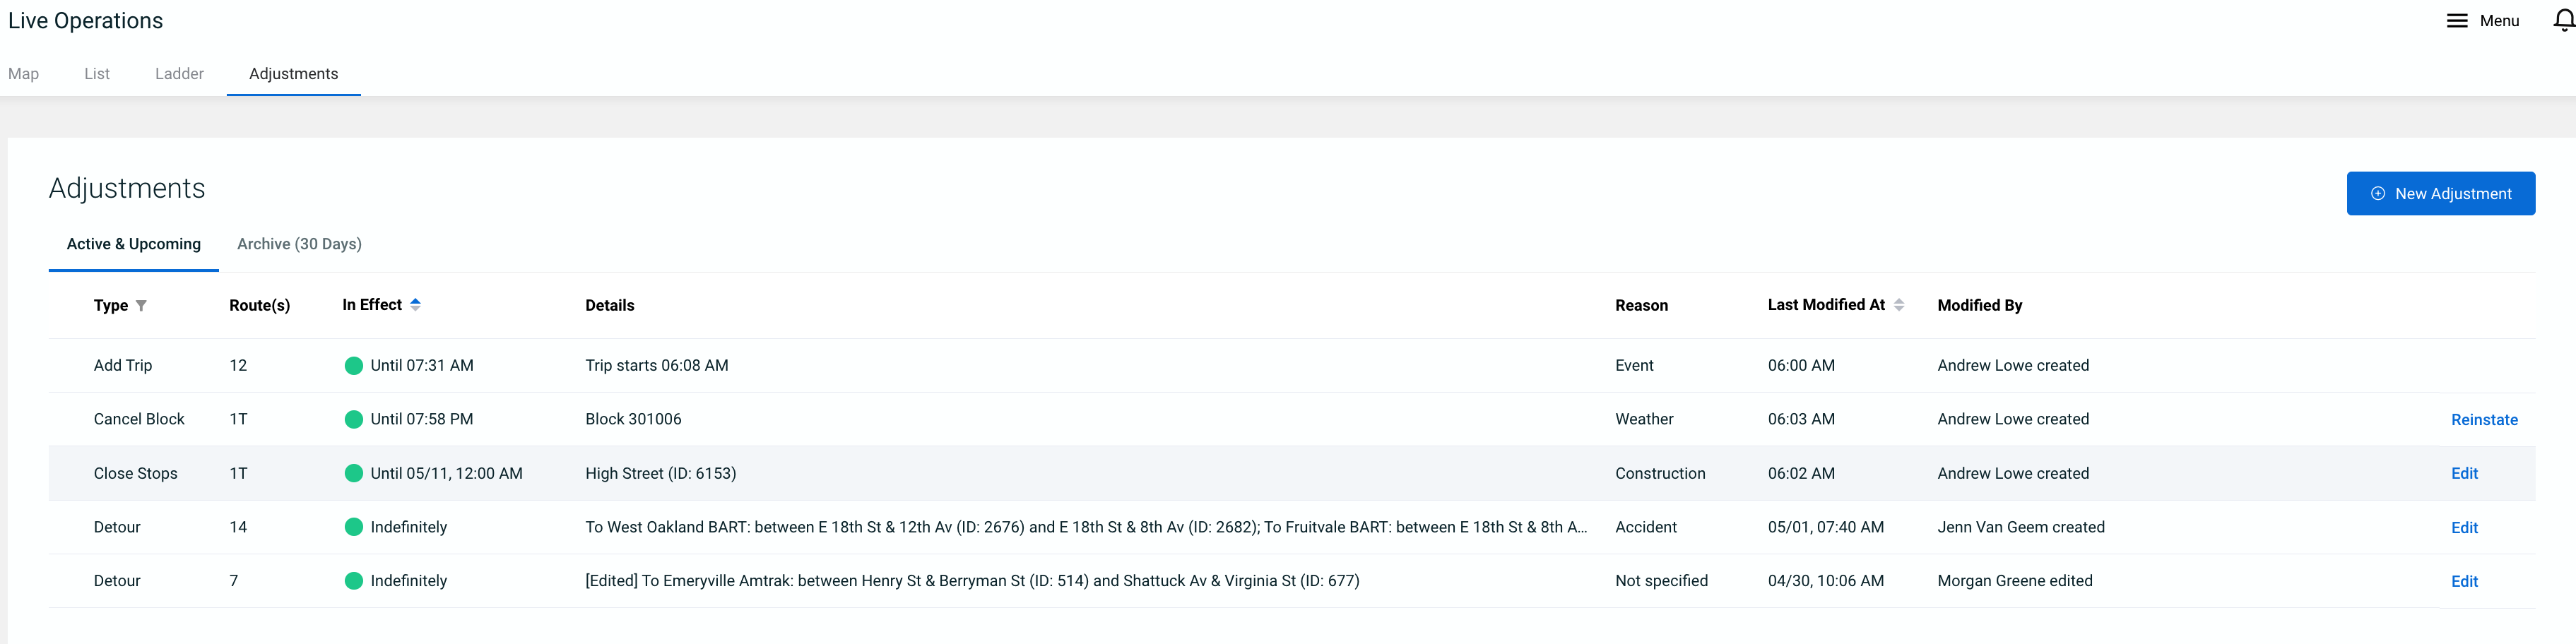Click the Emeryville Amtrak detour details

coord(972,581)
